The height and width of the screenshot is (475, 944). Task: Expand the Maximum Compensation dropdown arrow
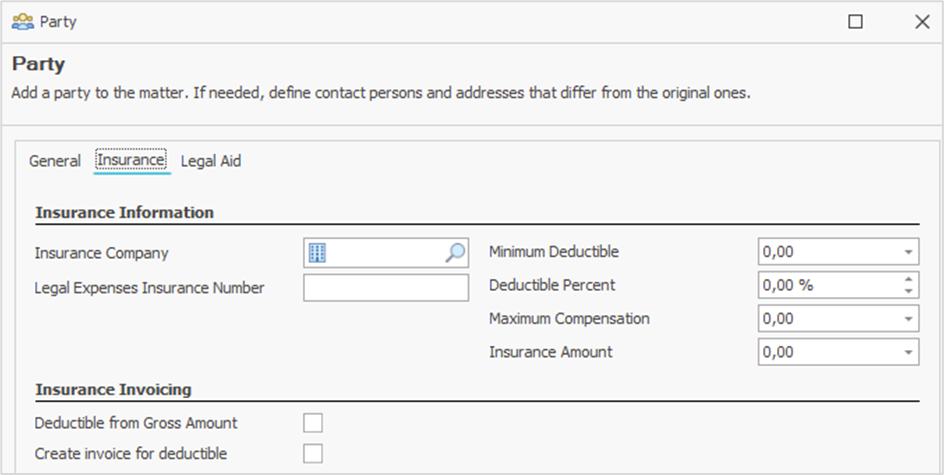coord(908,319)
